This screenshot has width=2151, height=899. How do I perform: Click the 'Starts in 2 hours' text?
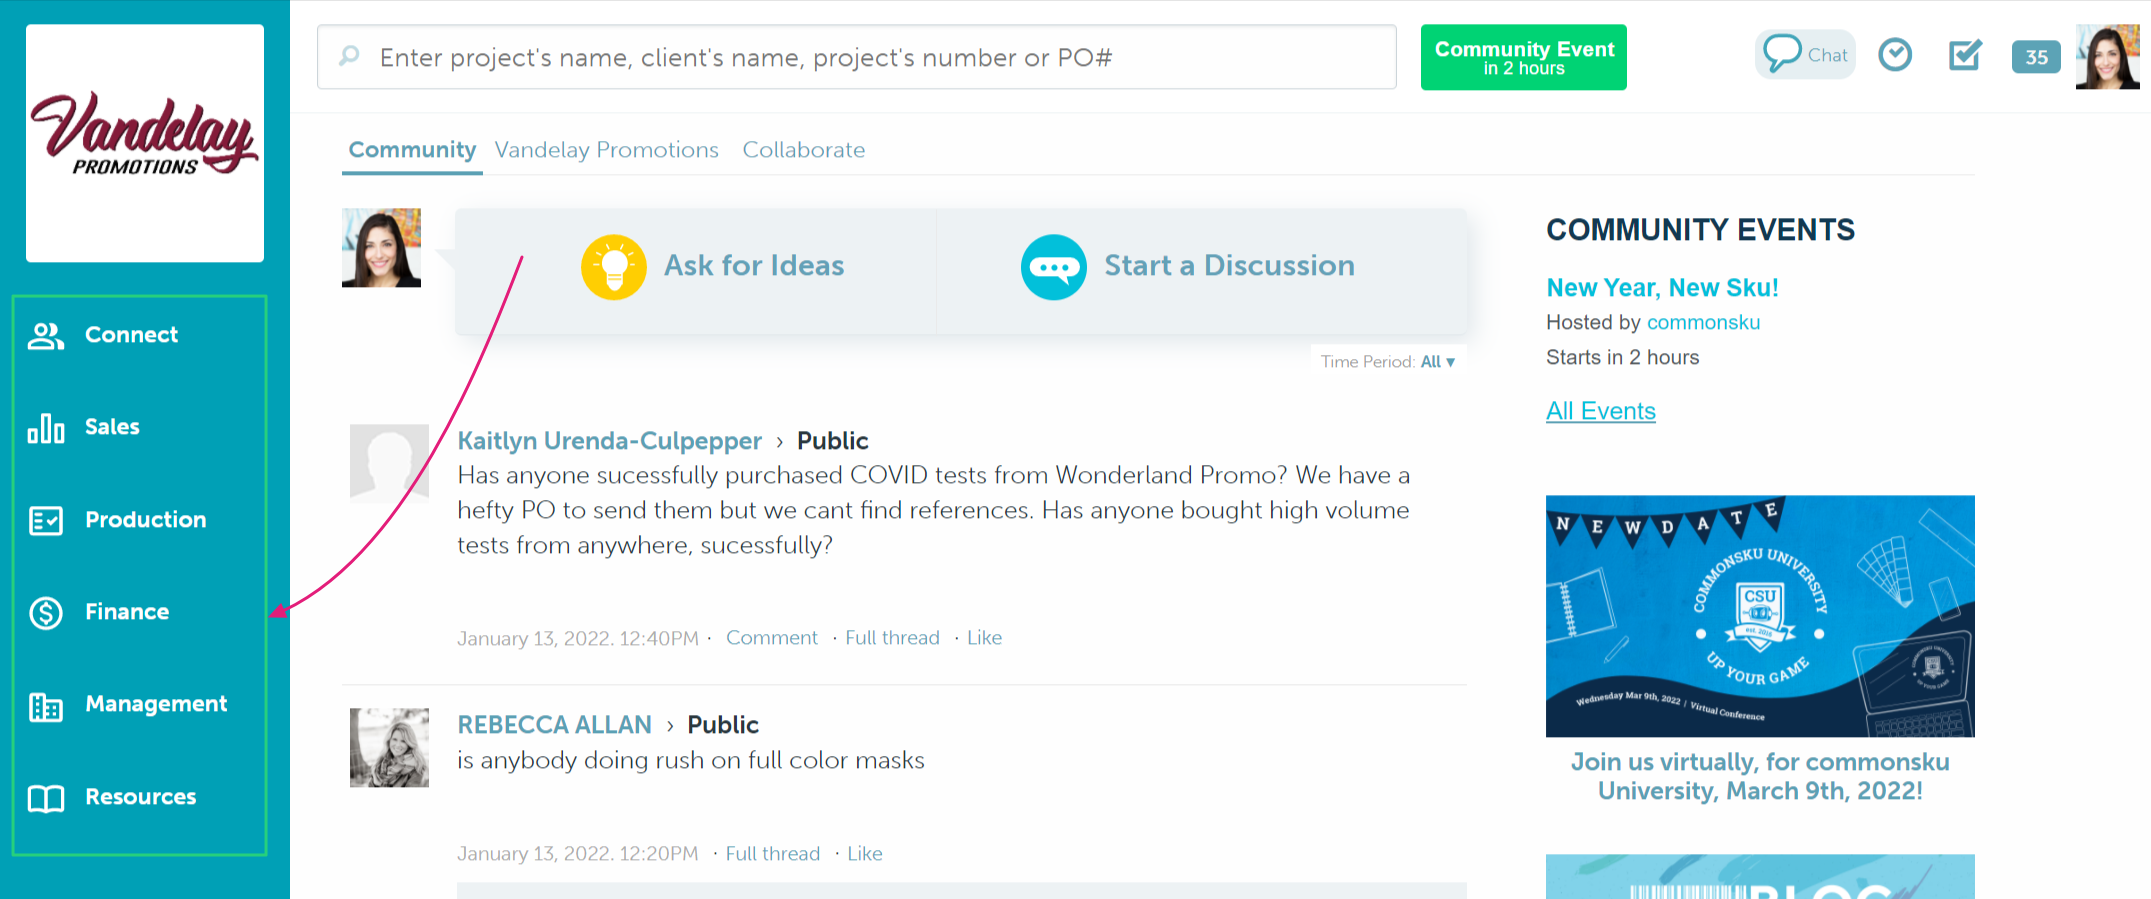(x=1622, y=358)
